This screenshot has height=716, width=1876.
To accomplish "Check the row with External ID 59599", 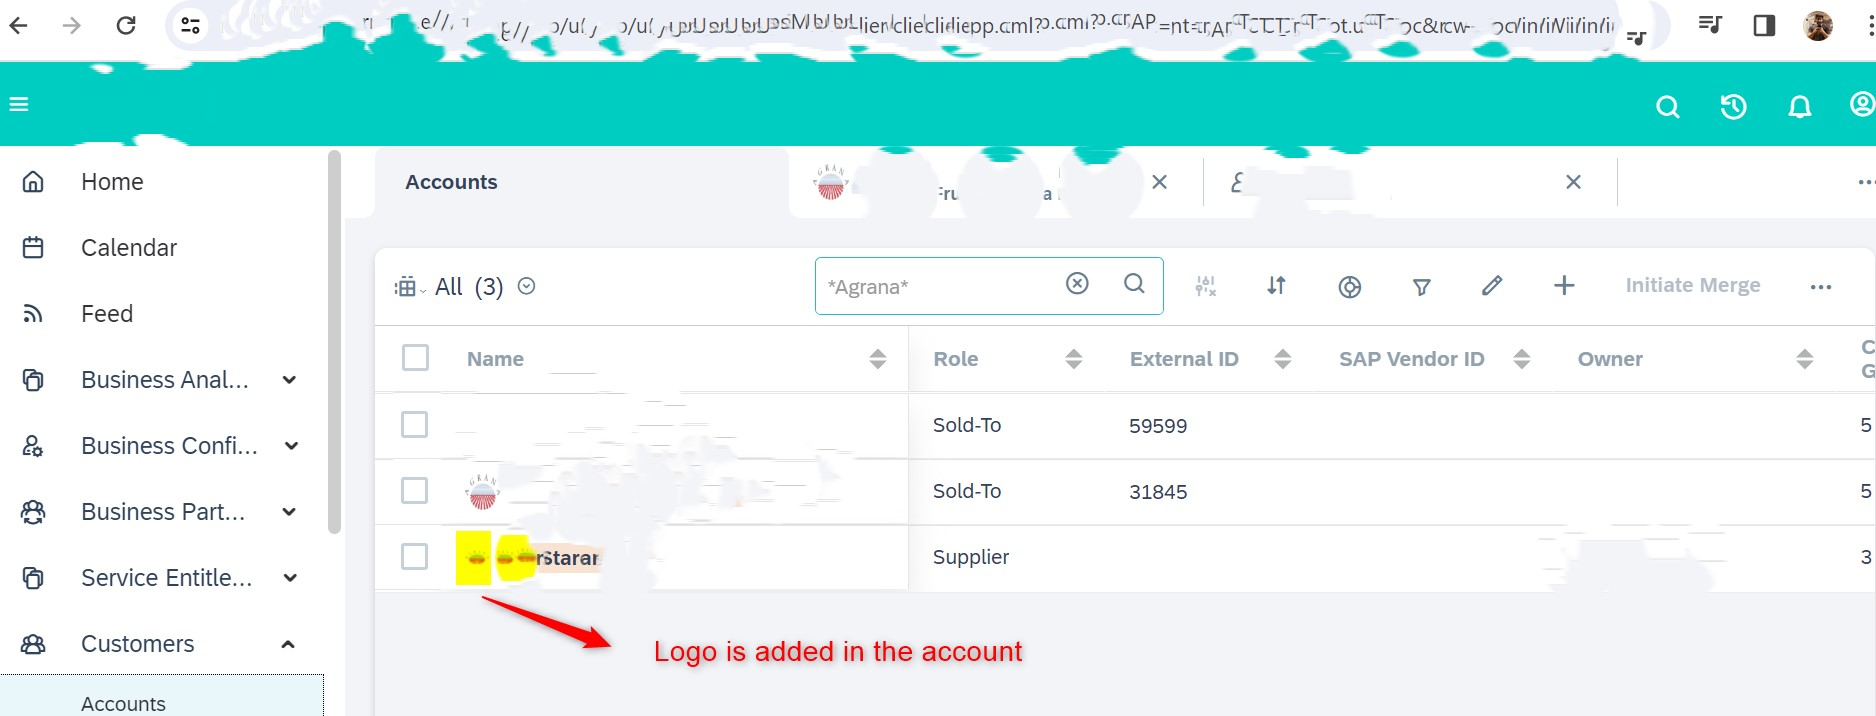I will point(414,425).
